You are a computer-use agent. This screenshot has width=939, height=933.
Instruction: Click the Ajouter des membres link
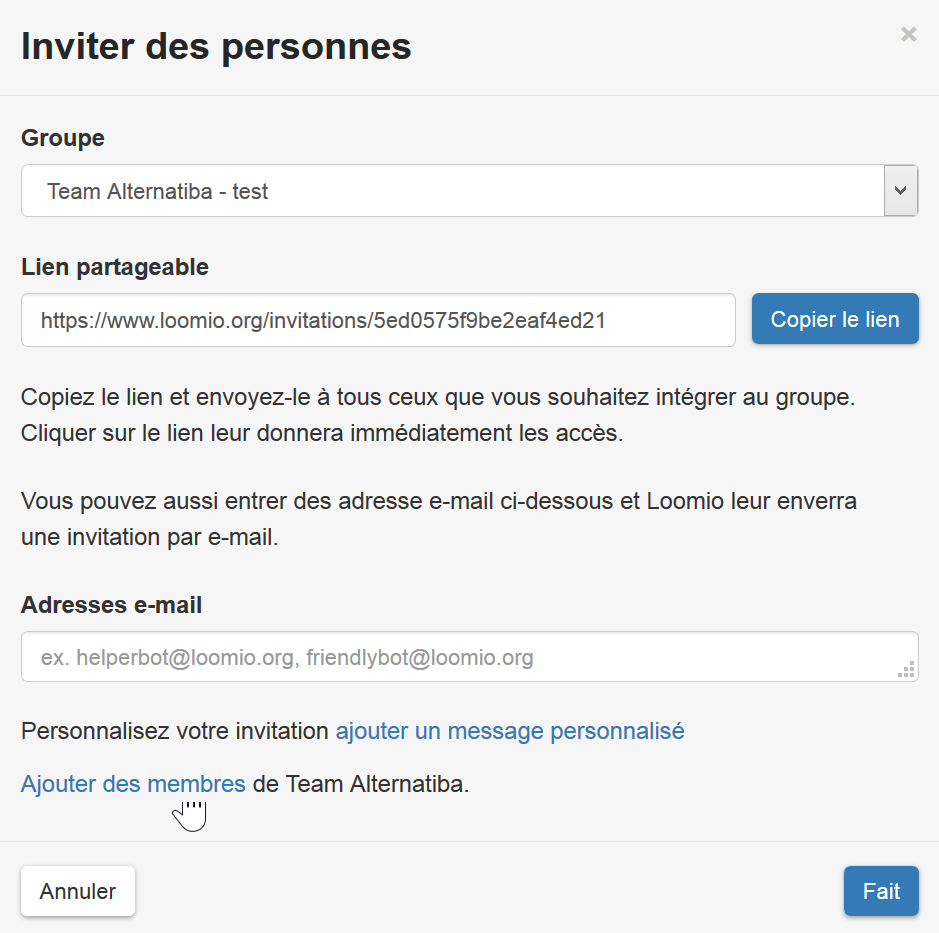point(132,783)
